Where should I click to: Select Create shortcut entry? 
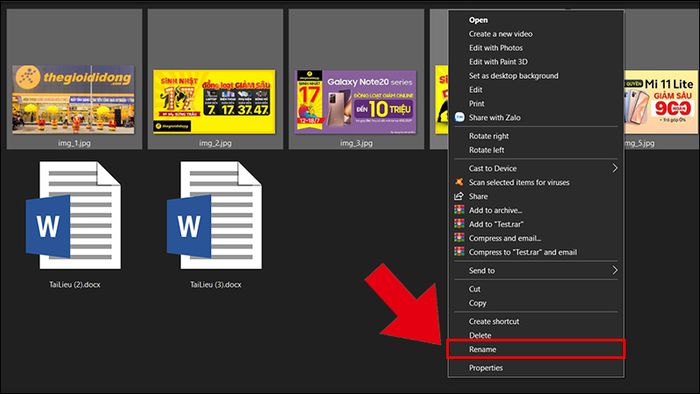[x=536, y=321]
